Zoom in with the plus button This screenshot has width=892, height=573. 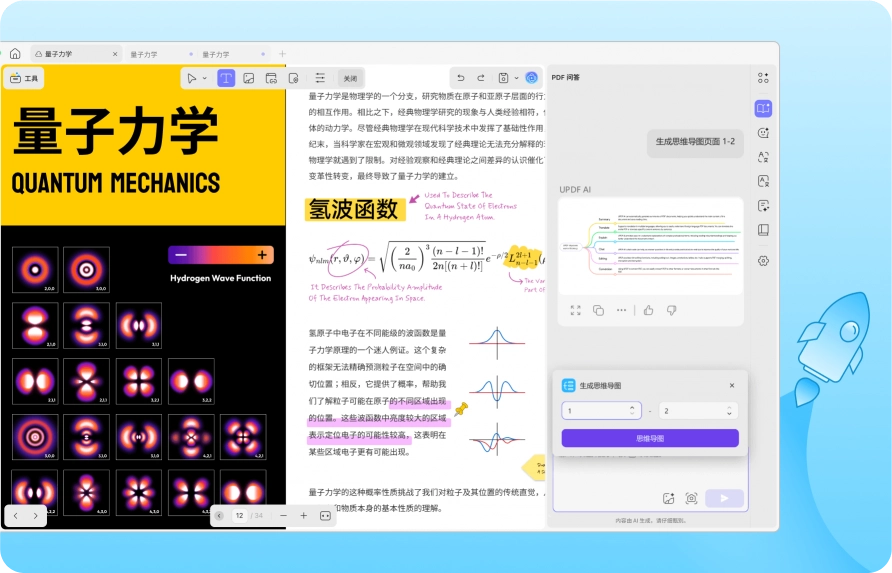click(304, 516)
